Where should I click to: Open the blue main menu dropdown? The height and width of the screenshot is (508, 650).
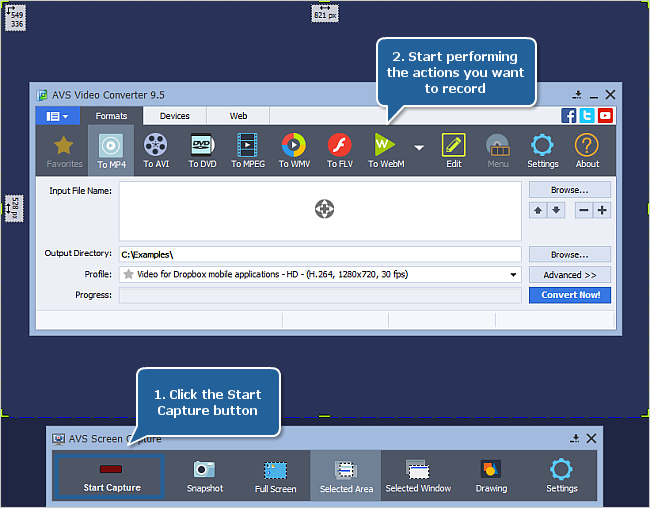(x=58, y=116)
